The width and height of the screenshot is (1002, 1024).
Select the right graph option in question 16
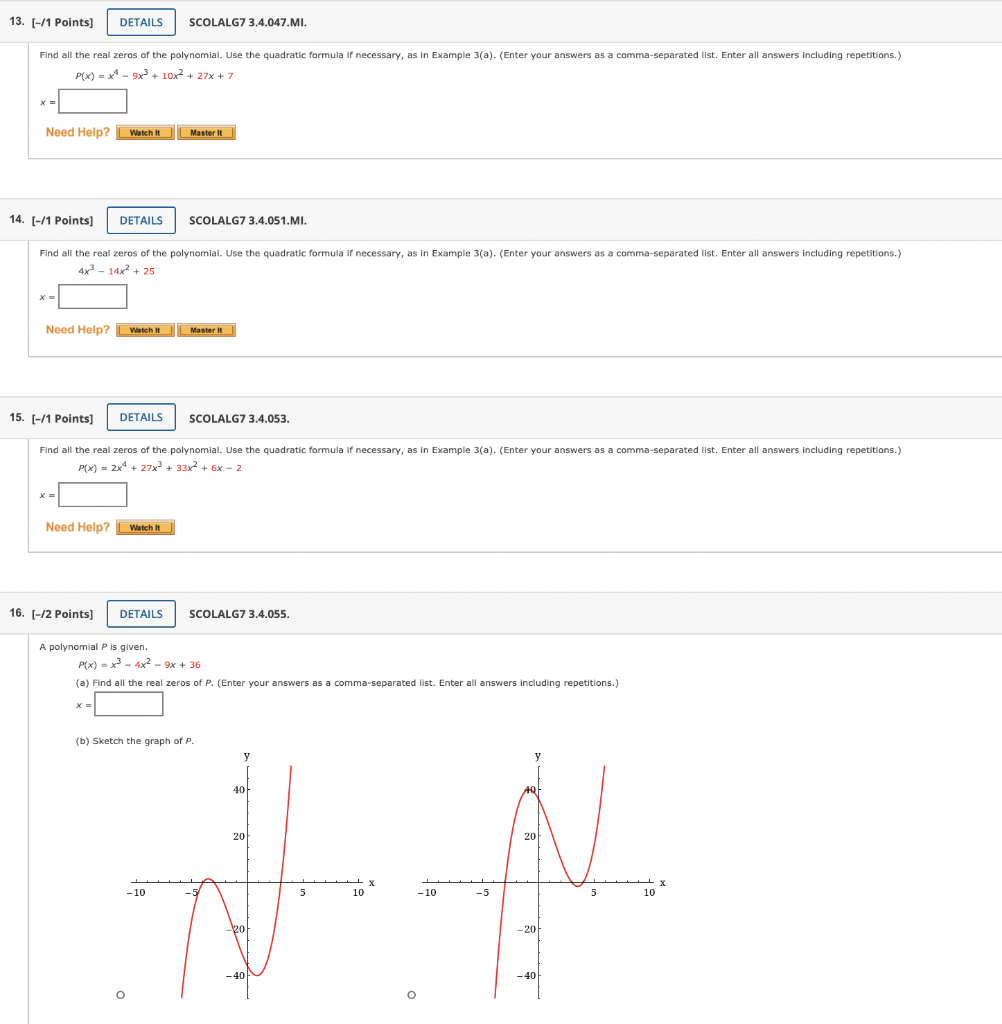pyautogui.click(x=410, y=994)
